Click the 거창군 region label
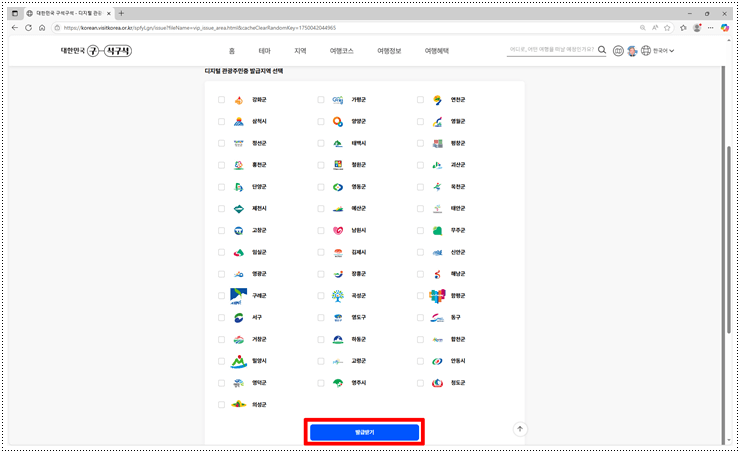740x453 pixels. pos(259,340)
